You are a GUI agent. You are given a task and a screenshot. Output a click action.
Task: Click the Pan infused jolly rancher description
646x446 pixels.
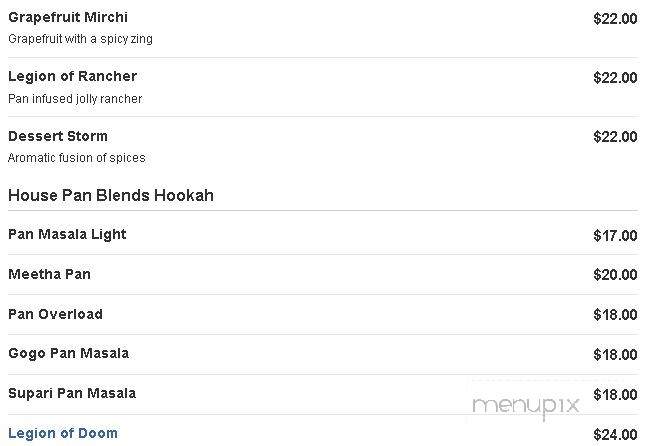click(x=75, y=99)
